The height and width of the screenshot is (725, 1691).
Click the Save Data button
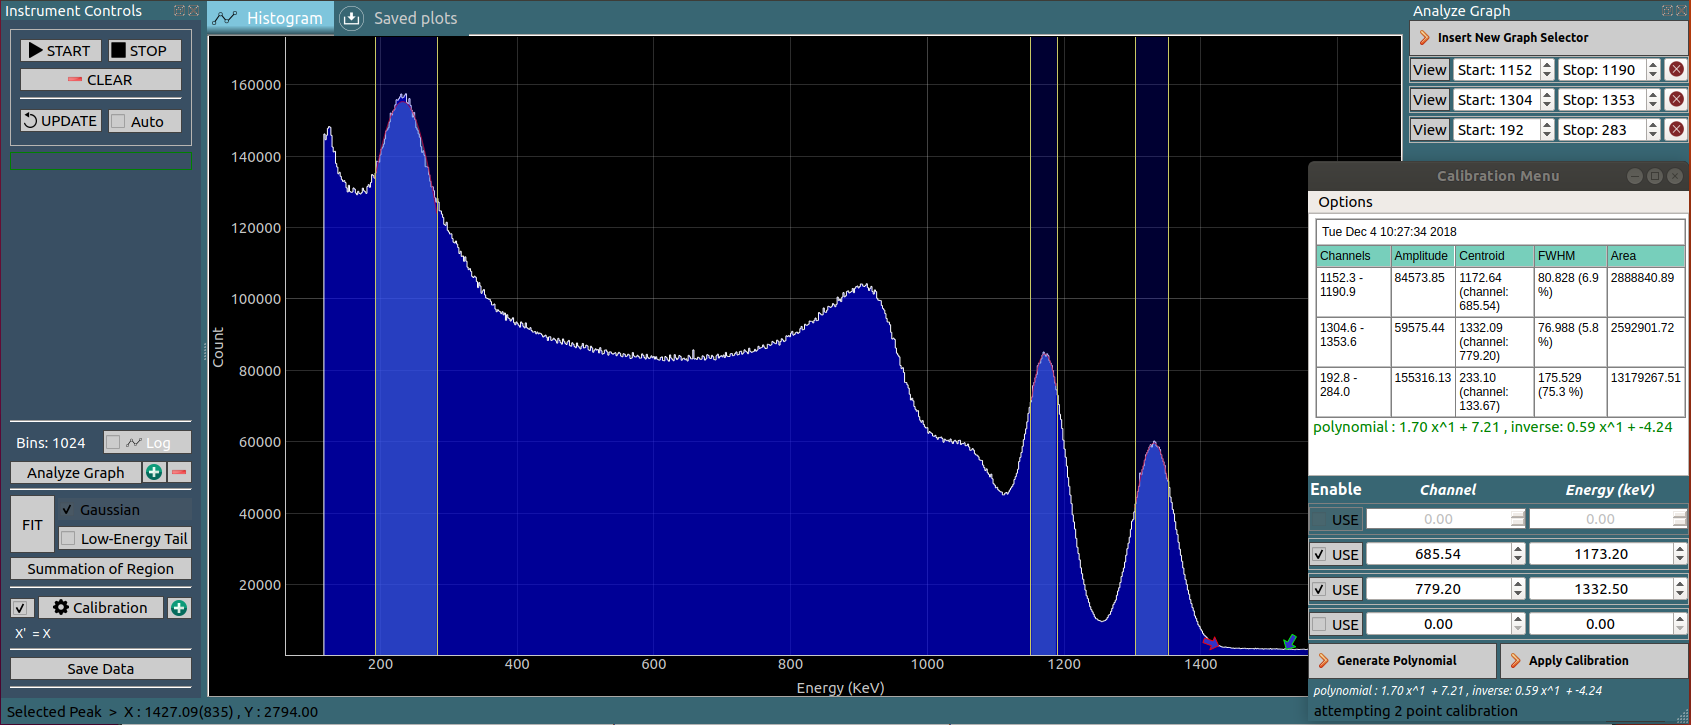tap(101, 669)
